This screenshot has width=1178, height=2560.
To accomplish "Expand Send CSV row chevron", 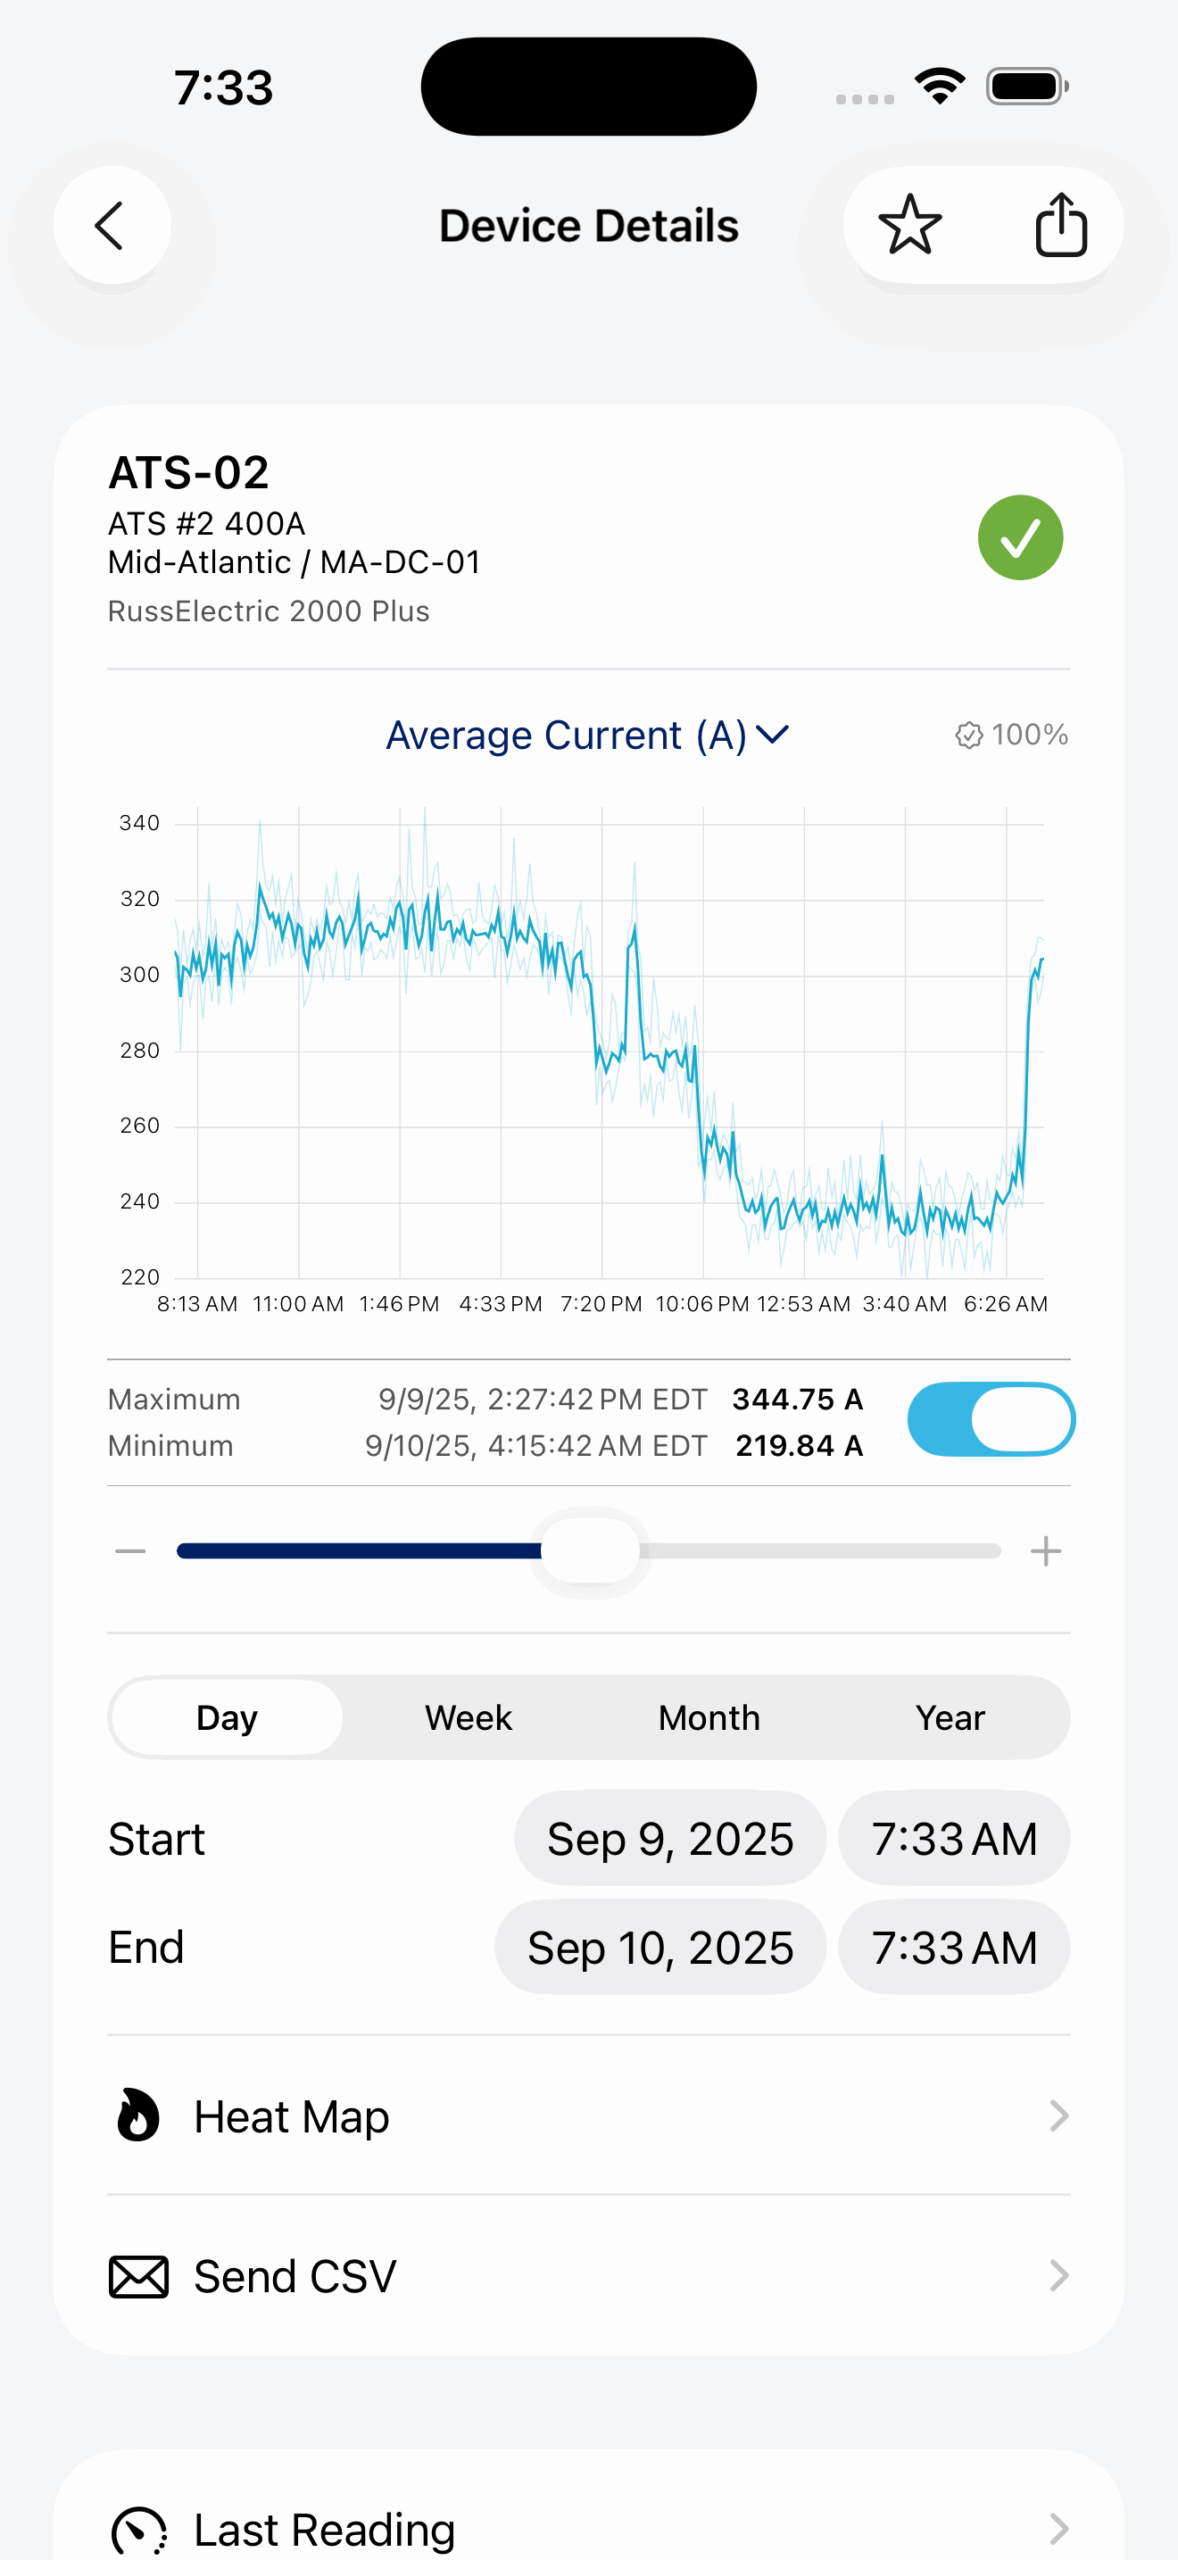I will click(x=1058, y=2277).
